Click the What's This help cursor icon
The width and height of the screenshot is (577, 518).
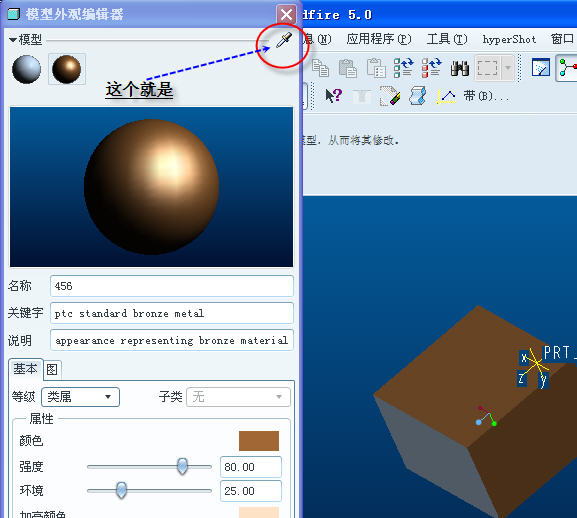(x=333, y=96)
